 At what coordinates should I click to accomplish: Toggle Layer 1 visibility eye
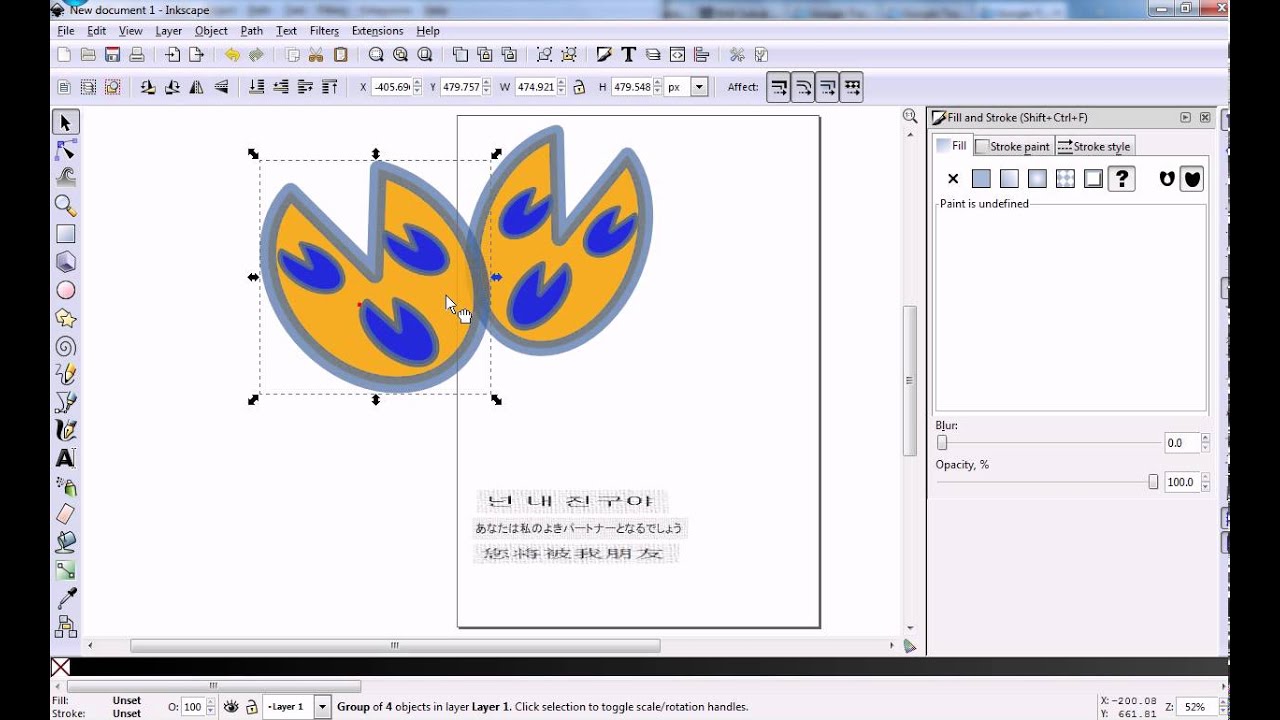(x=231, y=707)
